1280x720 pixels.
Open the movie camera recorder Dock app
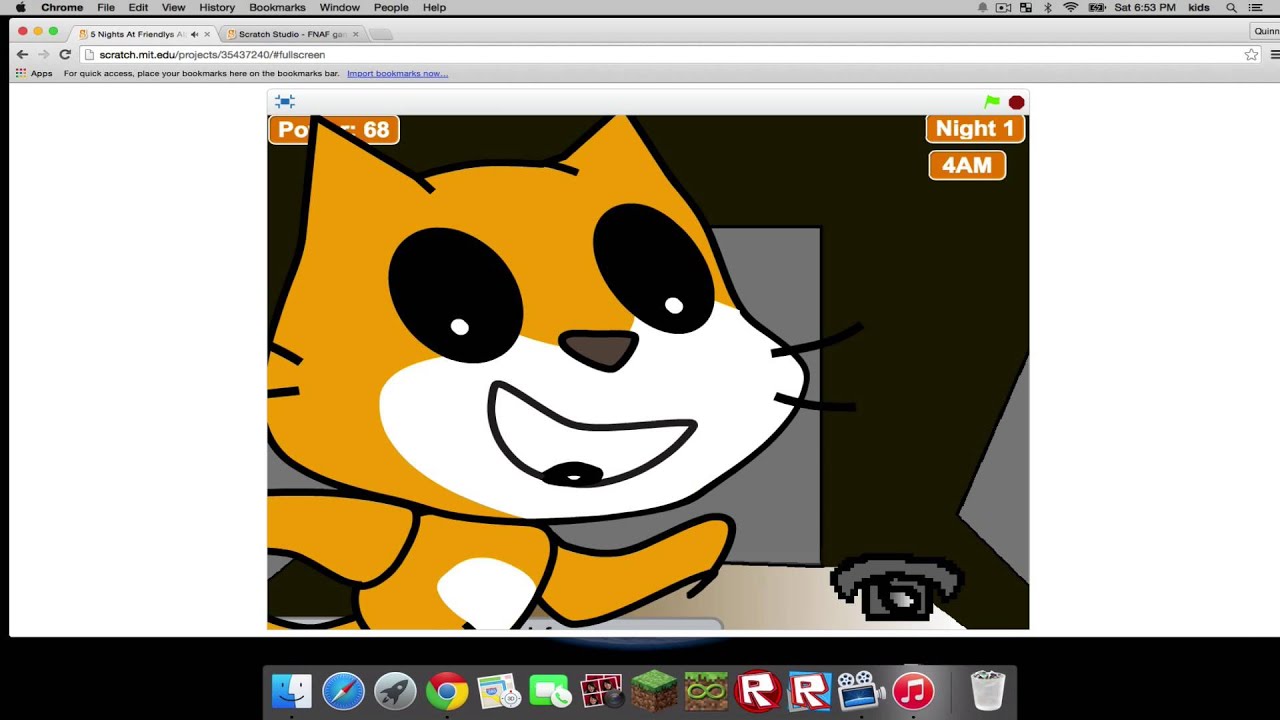pyautogui.click(x=861, y=691)
